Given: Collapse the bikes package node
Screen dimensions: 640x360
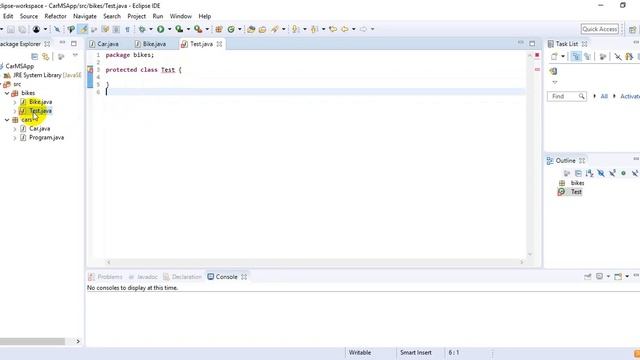Looking at the screenshot, I should coord(7,93).
